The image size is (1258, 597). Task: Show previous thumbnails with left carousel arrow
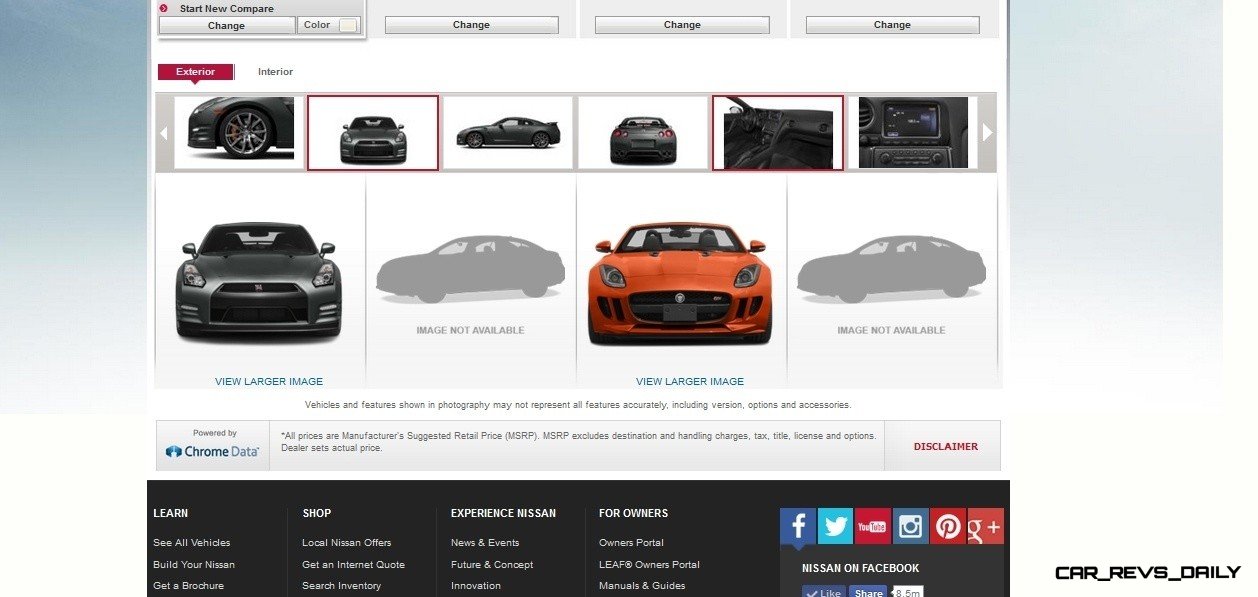pyautogui.click(x=164, y=132)
